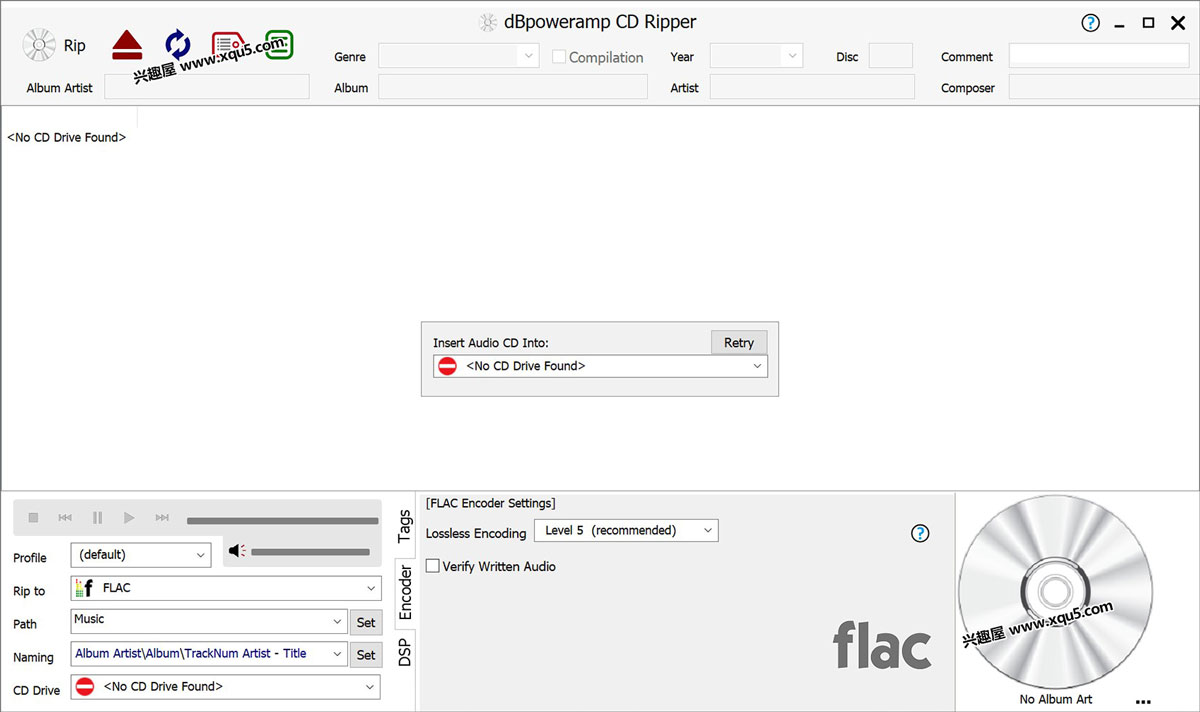Enable Verify Written Audio checkbox
The width and height of the screenshot is (1200, 712).
(x=433, y=566)
